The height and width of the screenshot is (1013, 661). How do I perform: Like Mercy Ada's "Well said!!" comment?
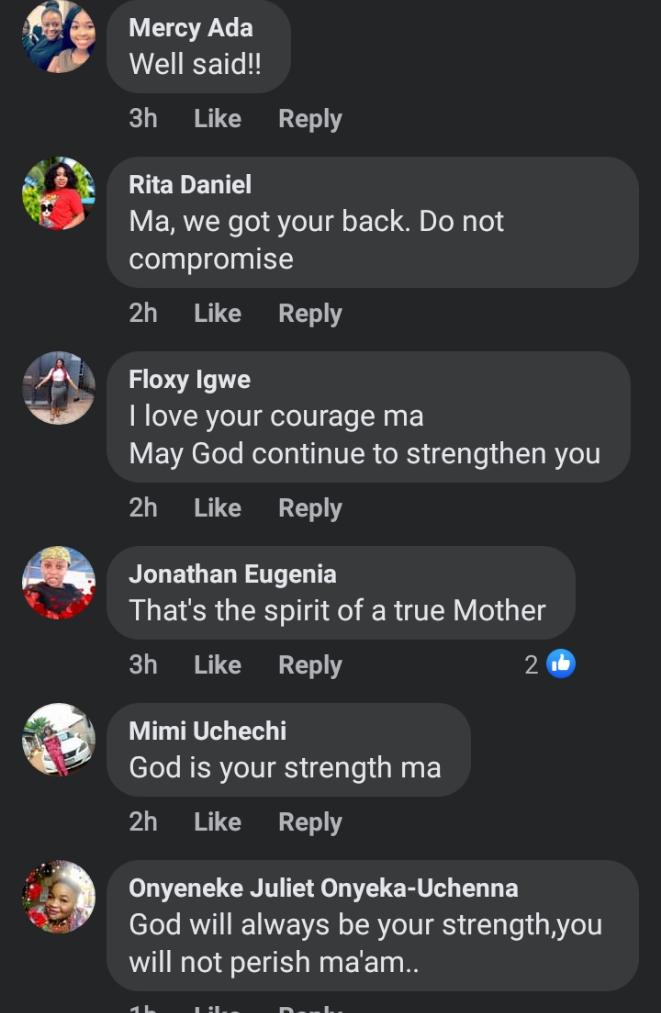coord(217,119)
